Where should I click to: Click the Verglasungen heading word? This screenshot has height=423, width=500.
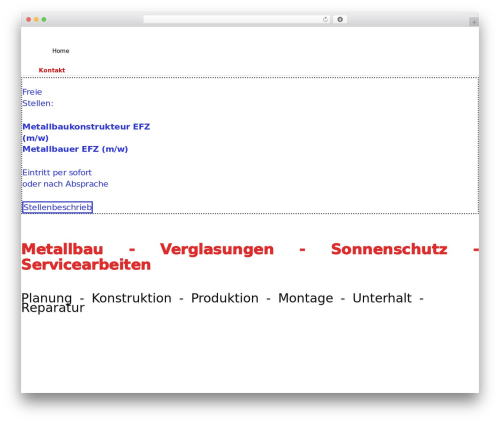tap(217, 249)
